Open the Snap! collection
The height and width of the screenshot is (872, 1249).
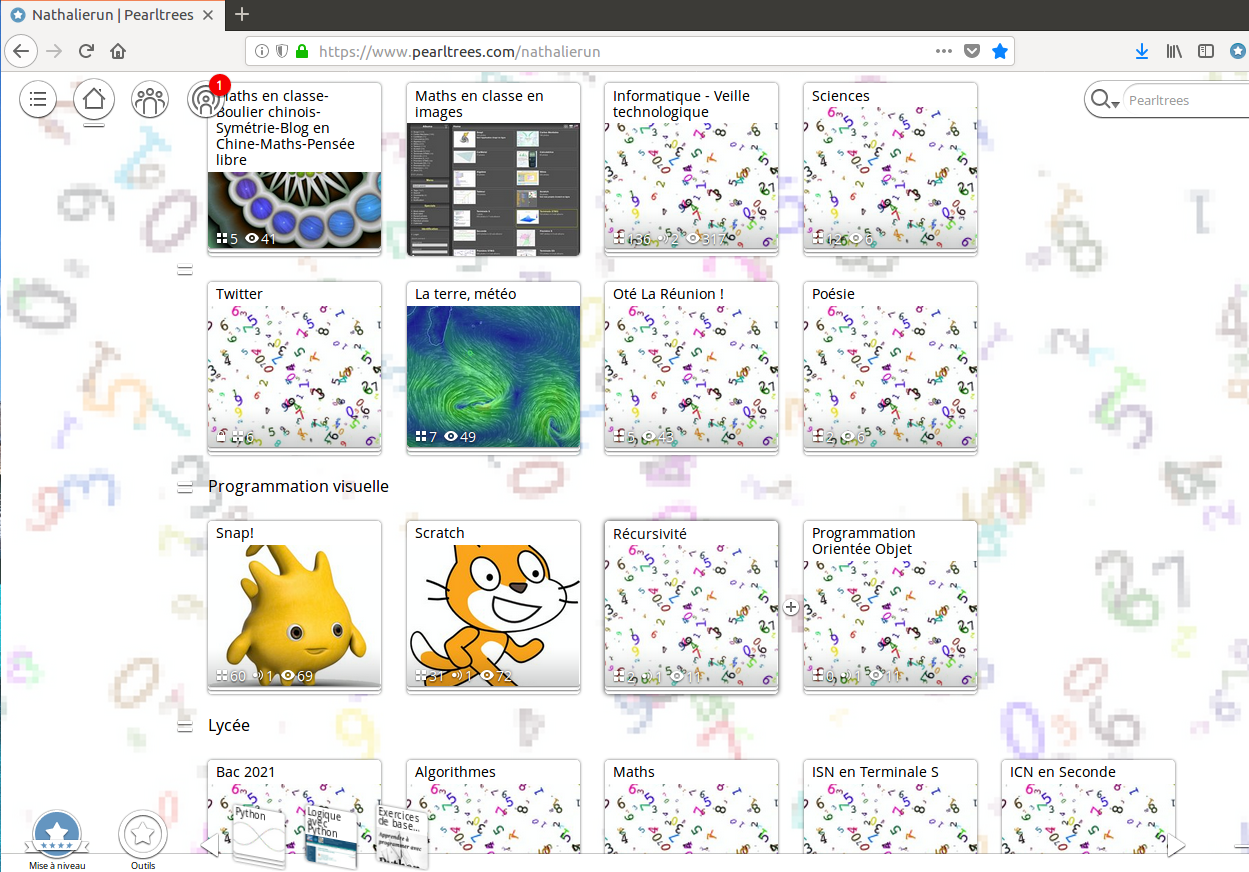(x=294, y=605)
